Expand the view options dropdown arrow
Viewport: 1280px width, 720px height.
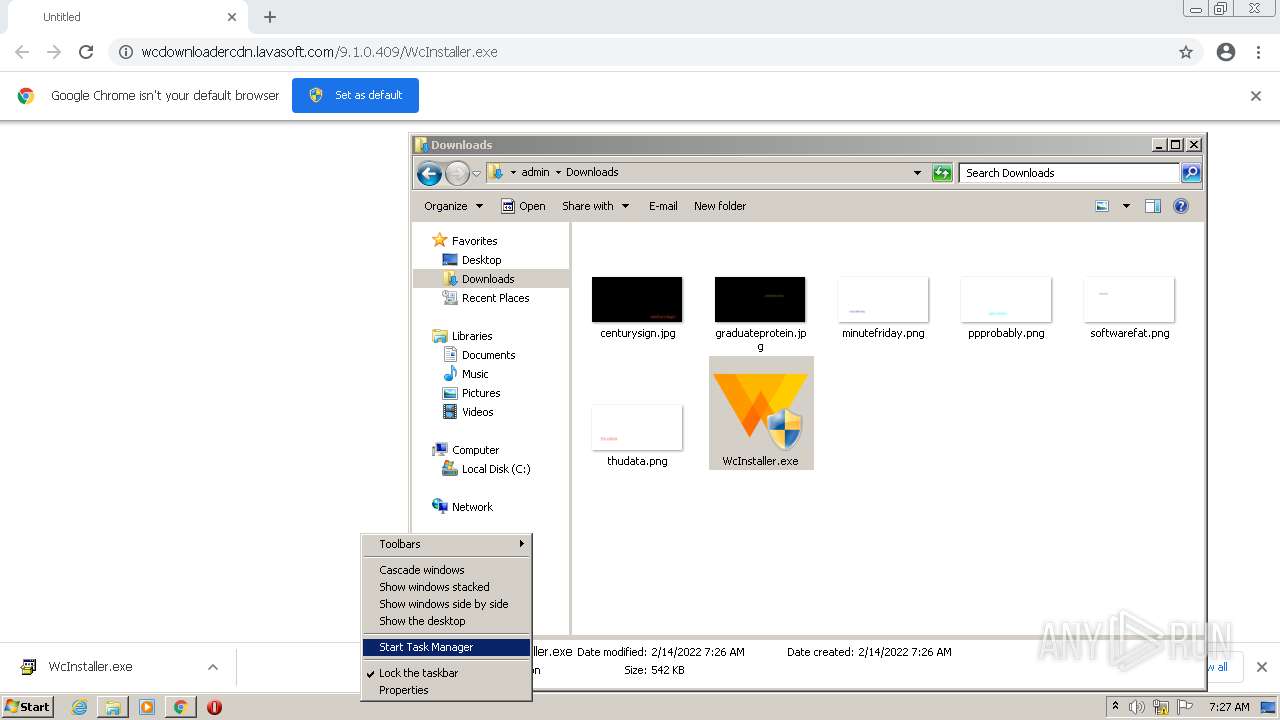point(1126,206)
